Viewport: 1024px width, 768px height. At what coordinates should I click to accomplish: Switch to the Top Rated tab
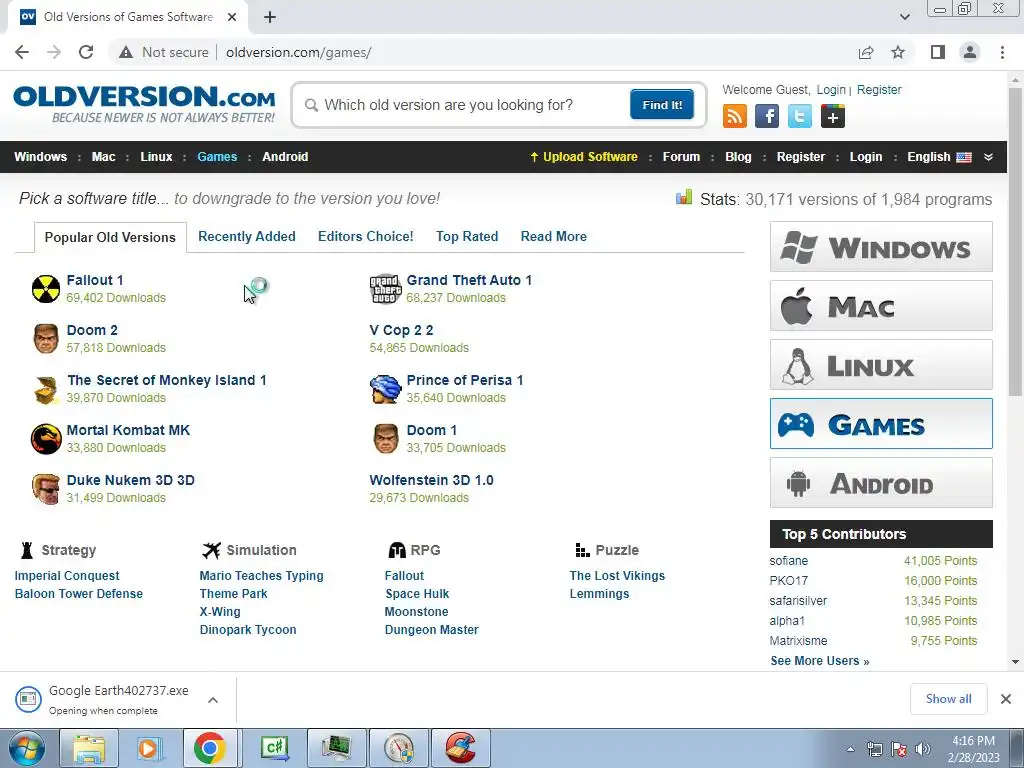coord(467,236)
